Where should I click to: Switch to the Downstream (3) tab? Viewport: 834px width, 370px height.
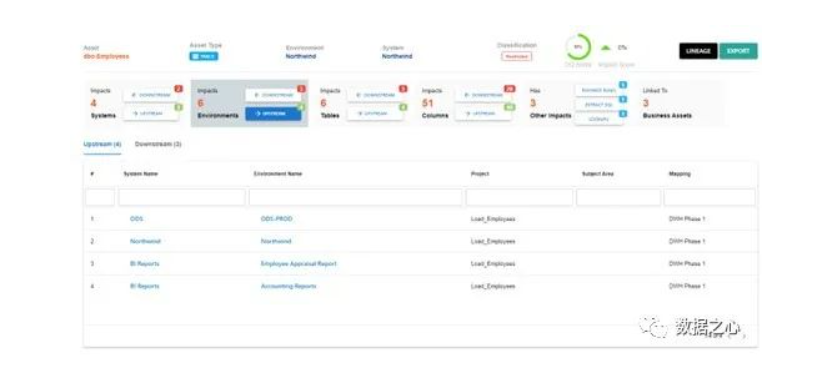point(158,144)
